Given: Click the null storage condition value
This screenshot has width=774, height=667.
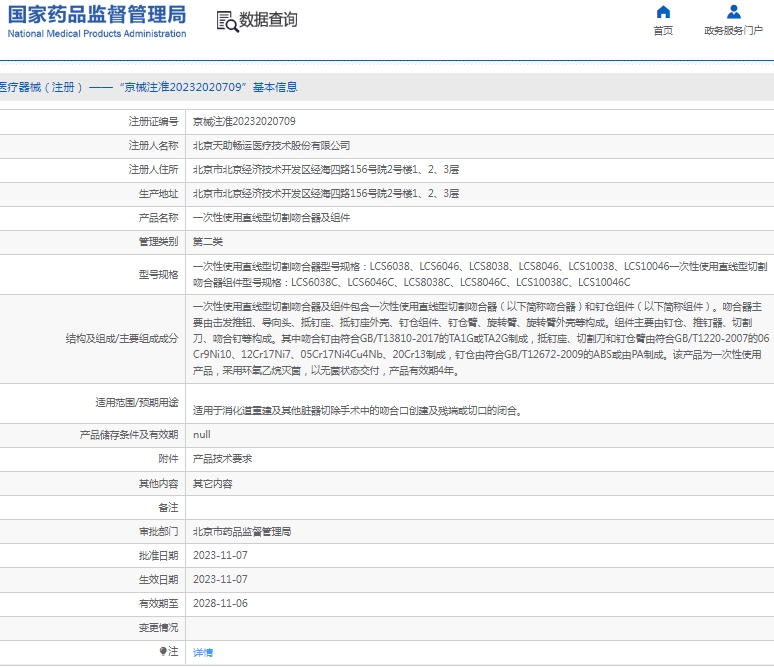Looking at the screenshot, I should (201, 435).
